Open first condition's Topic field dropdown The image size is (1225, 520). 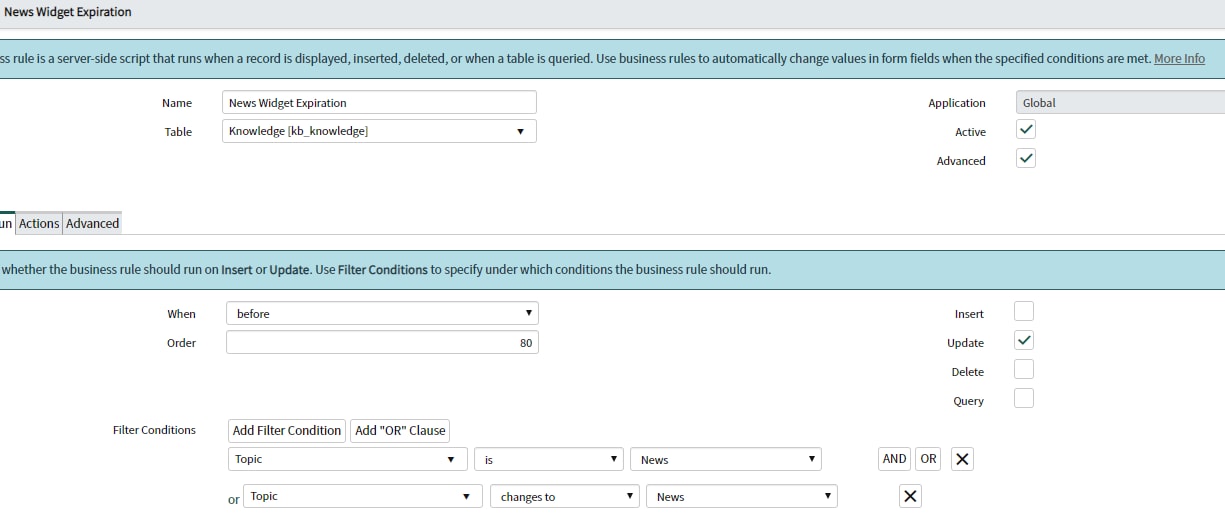point(348,459)
